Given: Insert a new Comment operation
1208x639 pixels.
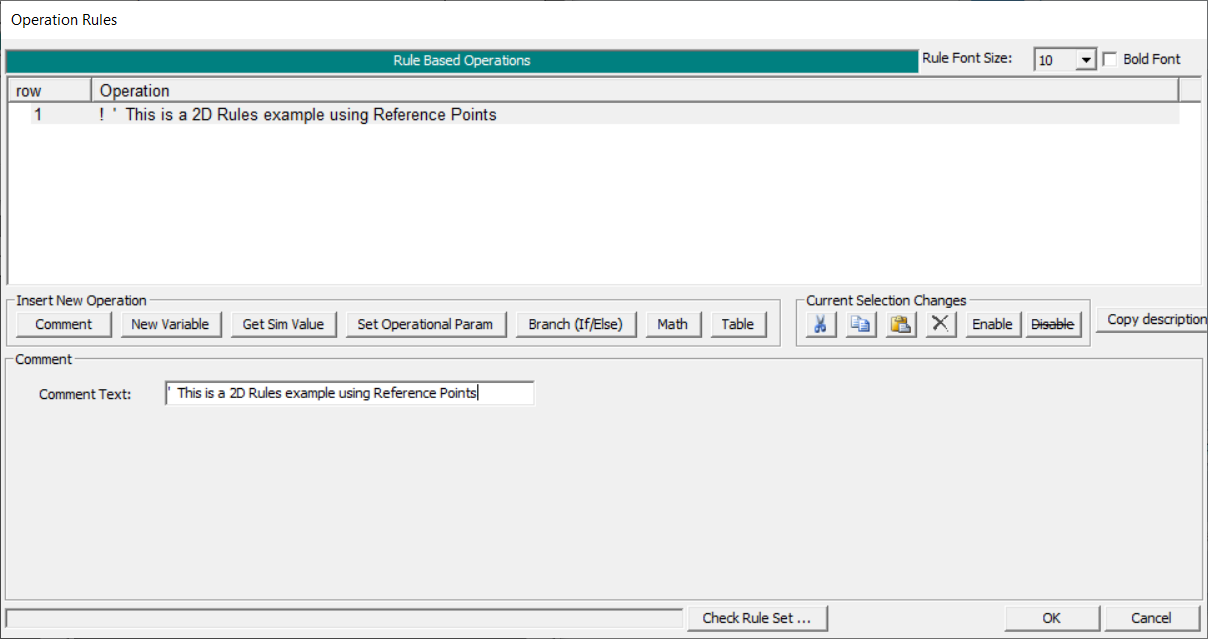Looking at the screenshot, I should pos(64,324).
